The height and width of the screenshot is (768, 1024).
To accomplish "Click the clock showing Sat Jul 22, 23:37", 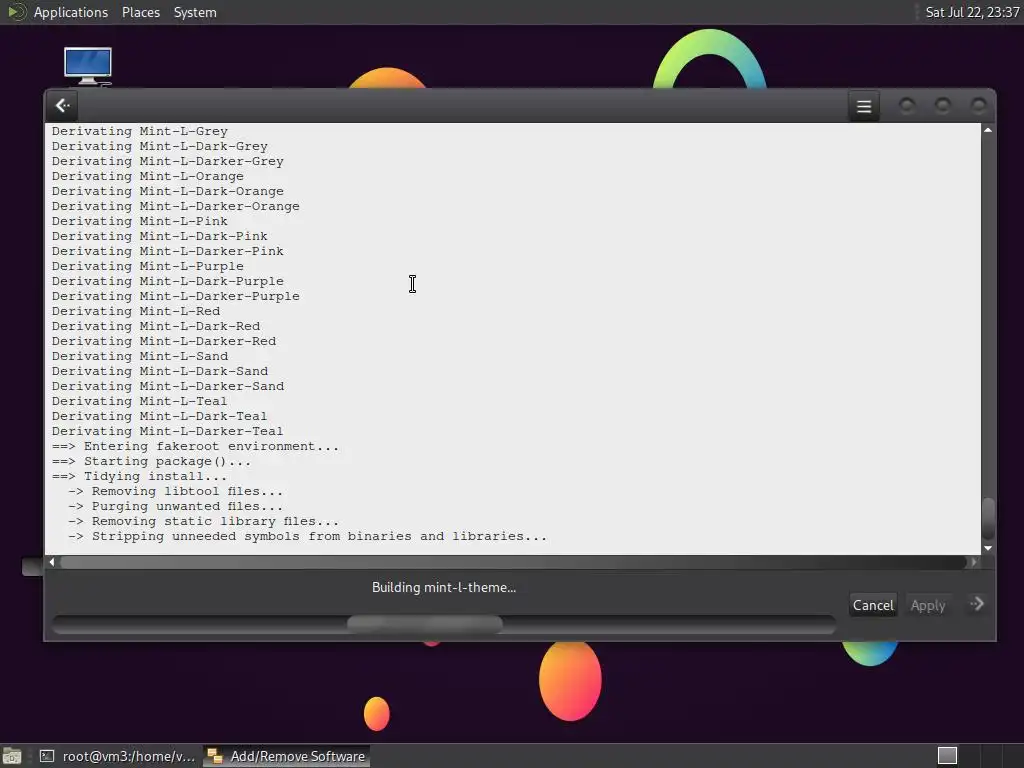I will click(x=972, y=12).
